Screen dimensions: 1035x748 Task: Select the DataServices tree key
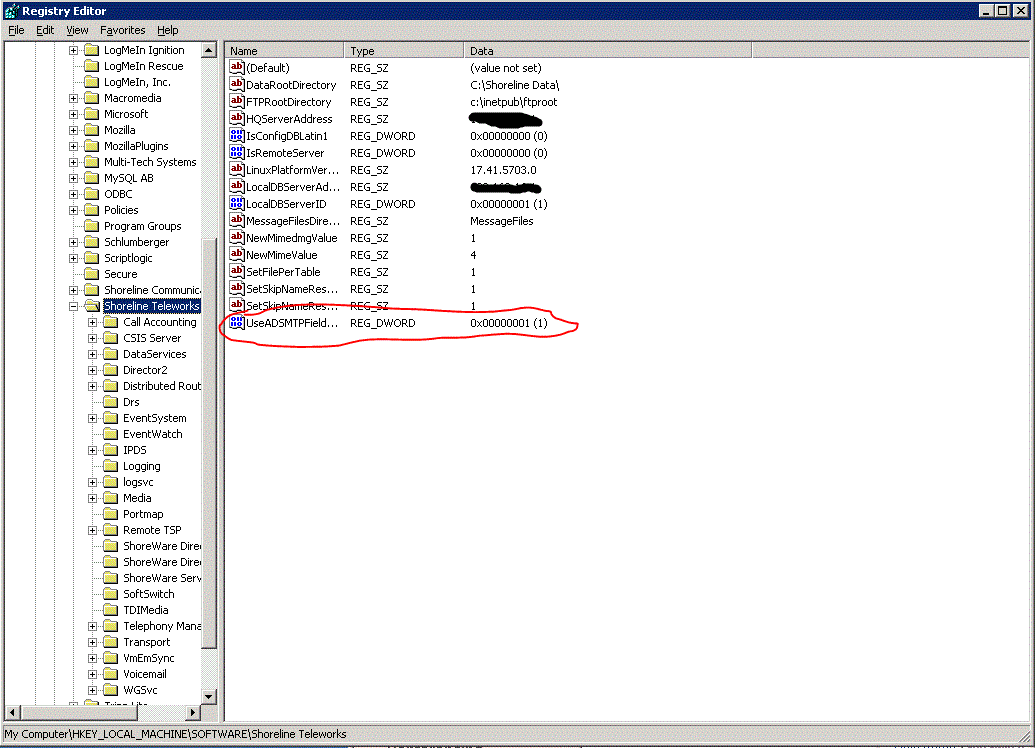(154, 354)
